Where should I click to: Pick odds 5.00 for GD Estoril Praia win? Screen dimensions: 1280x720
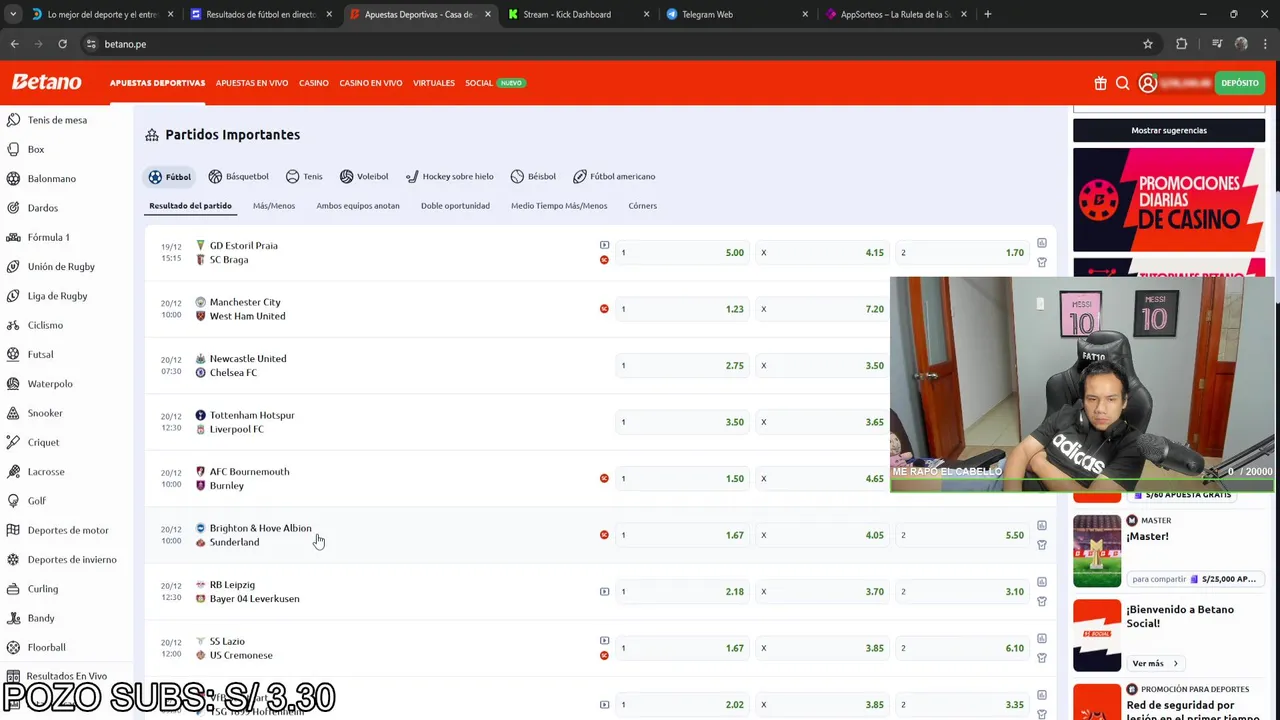point(682,253)
